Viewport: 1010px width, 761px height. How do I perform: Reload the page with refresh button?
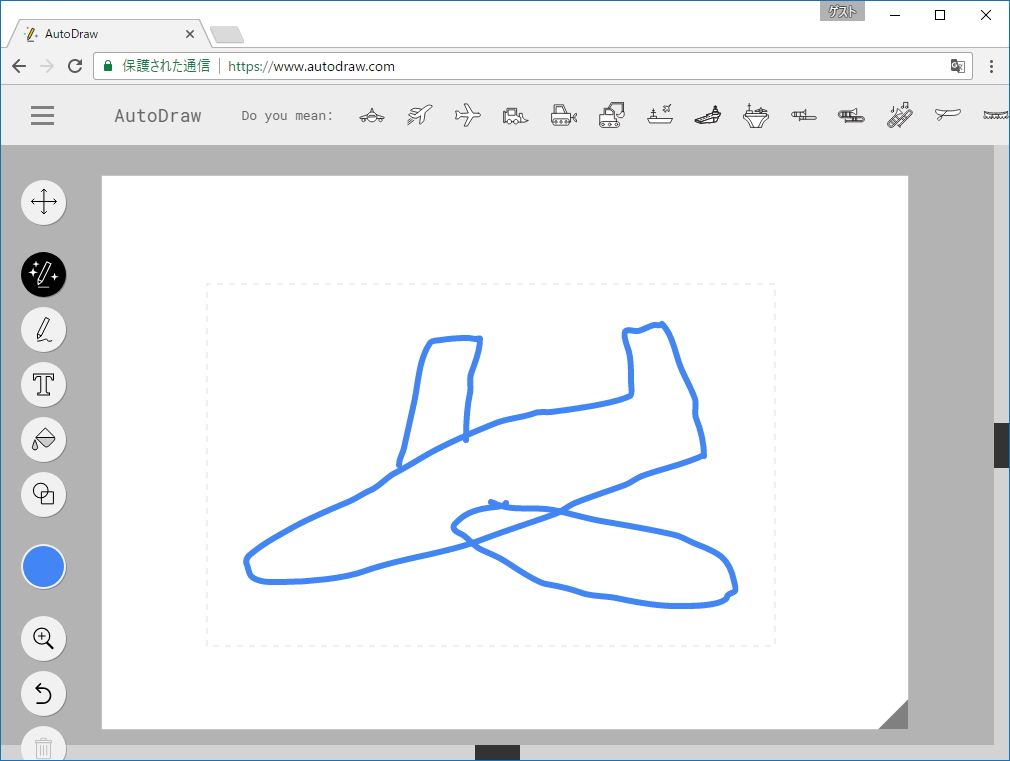pos(75,66)
